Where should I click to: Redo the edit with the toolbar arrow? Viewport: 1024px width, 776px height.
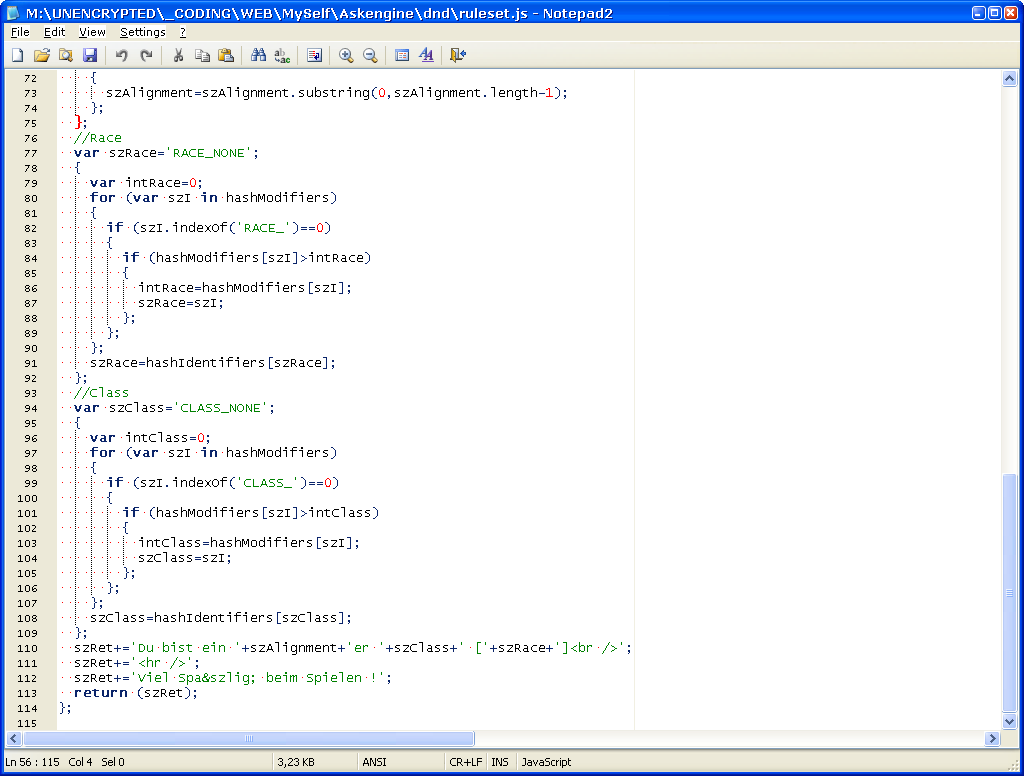(146, 56)
